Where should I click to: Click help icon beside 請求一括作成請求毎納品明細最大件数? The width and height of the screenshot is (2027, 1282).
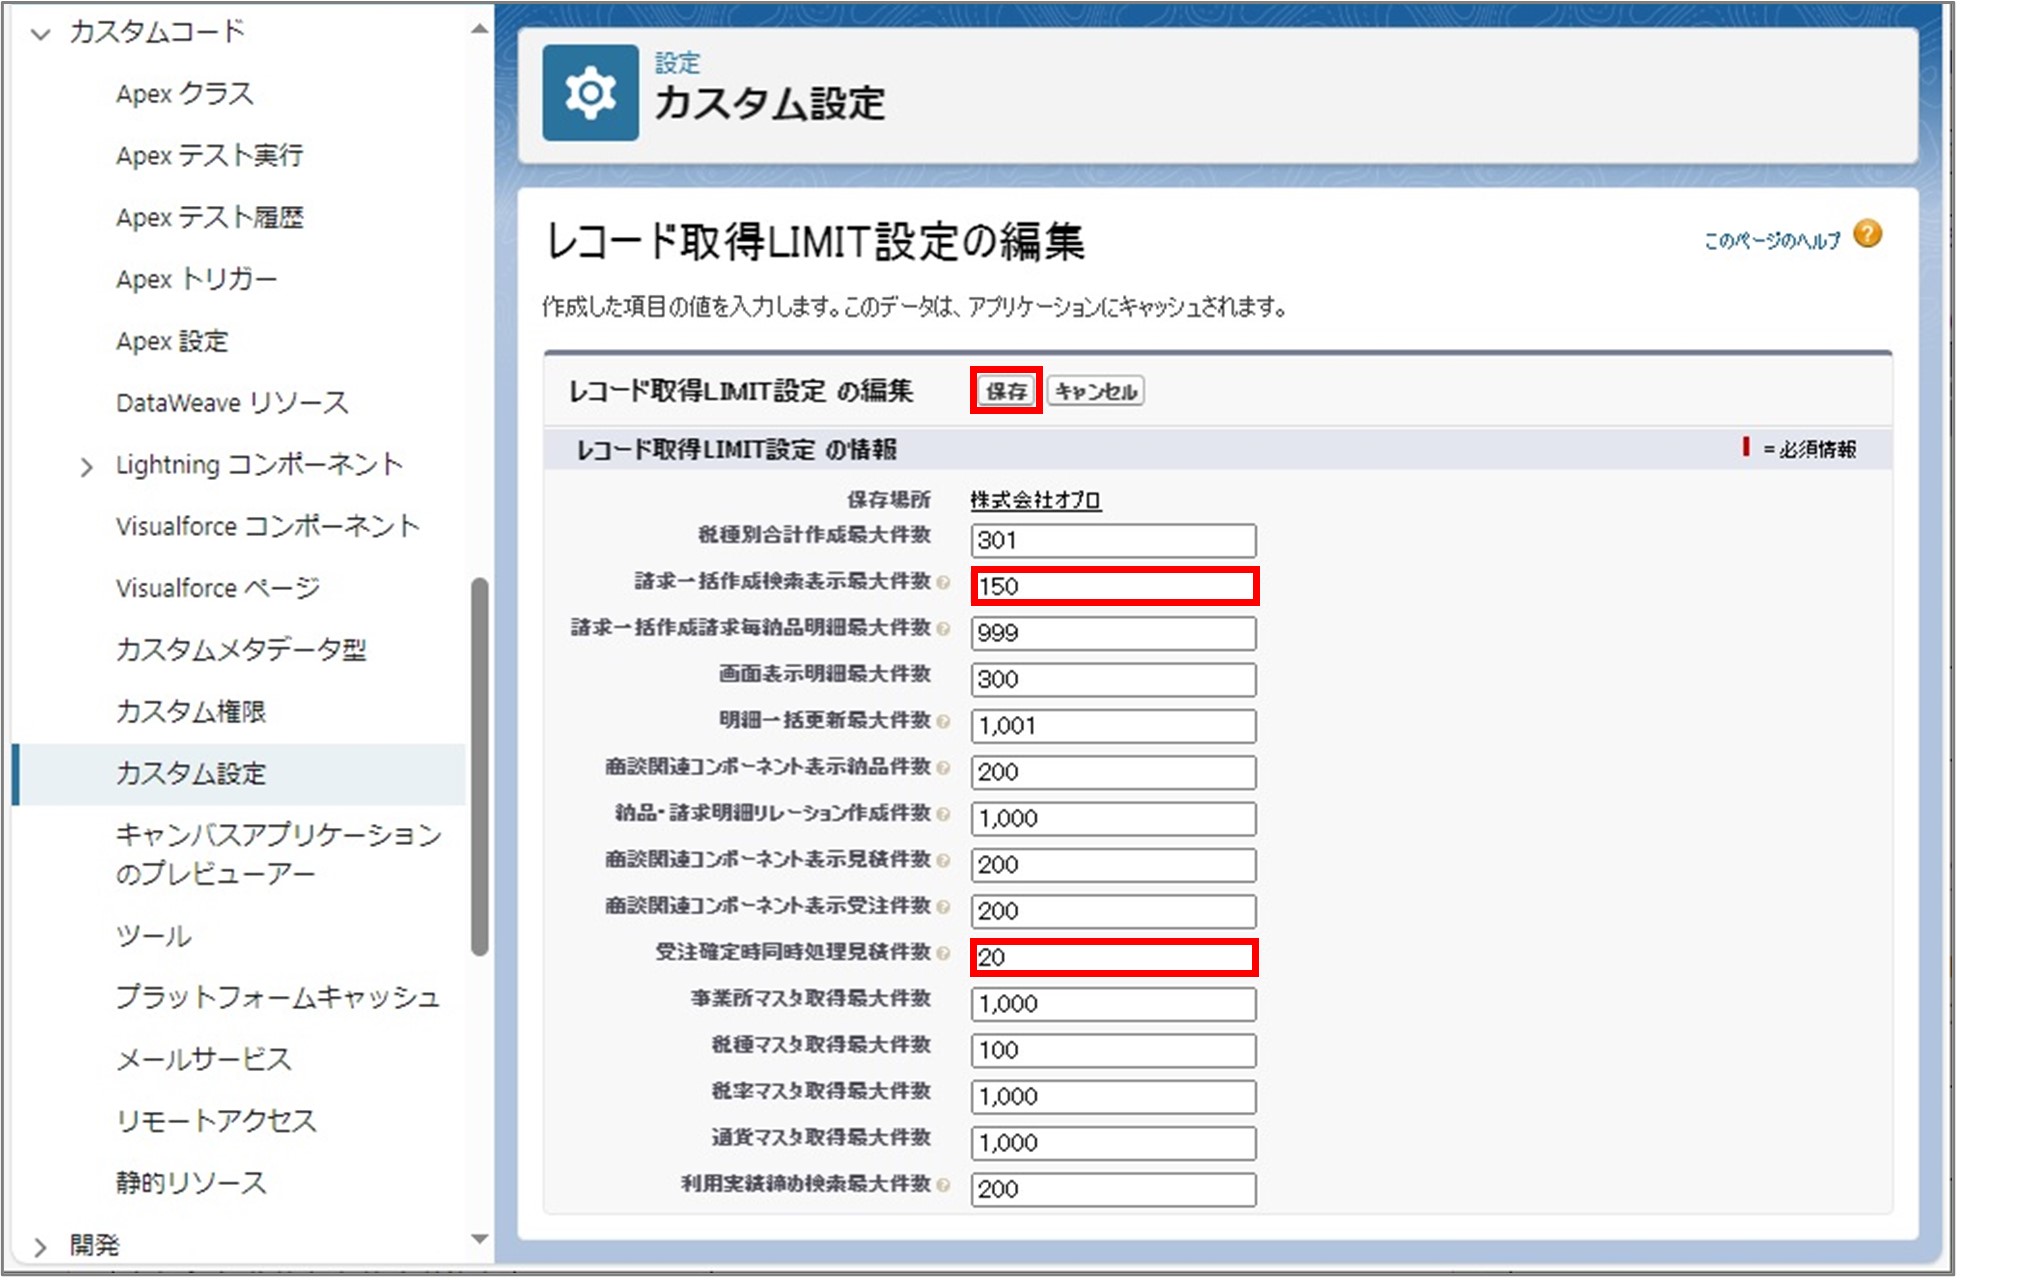(x=943, y=629)
